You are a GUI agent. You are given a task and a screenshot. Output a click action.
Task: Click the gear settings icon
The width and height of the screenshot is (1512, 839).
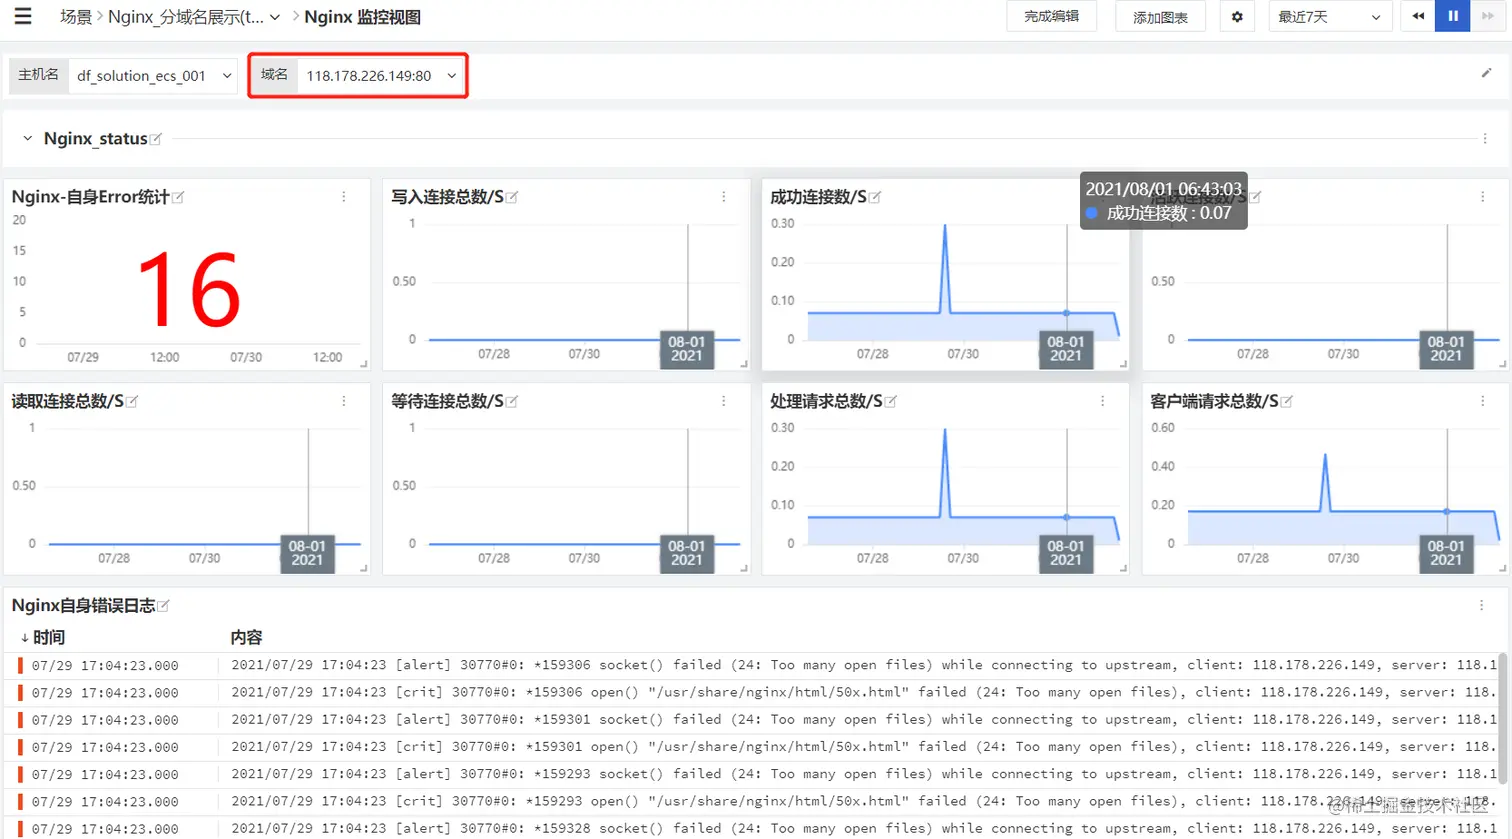click(1237, 17)
